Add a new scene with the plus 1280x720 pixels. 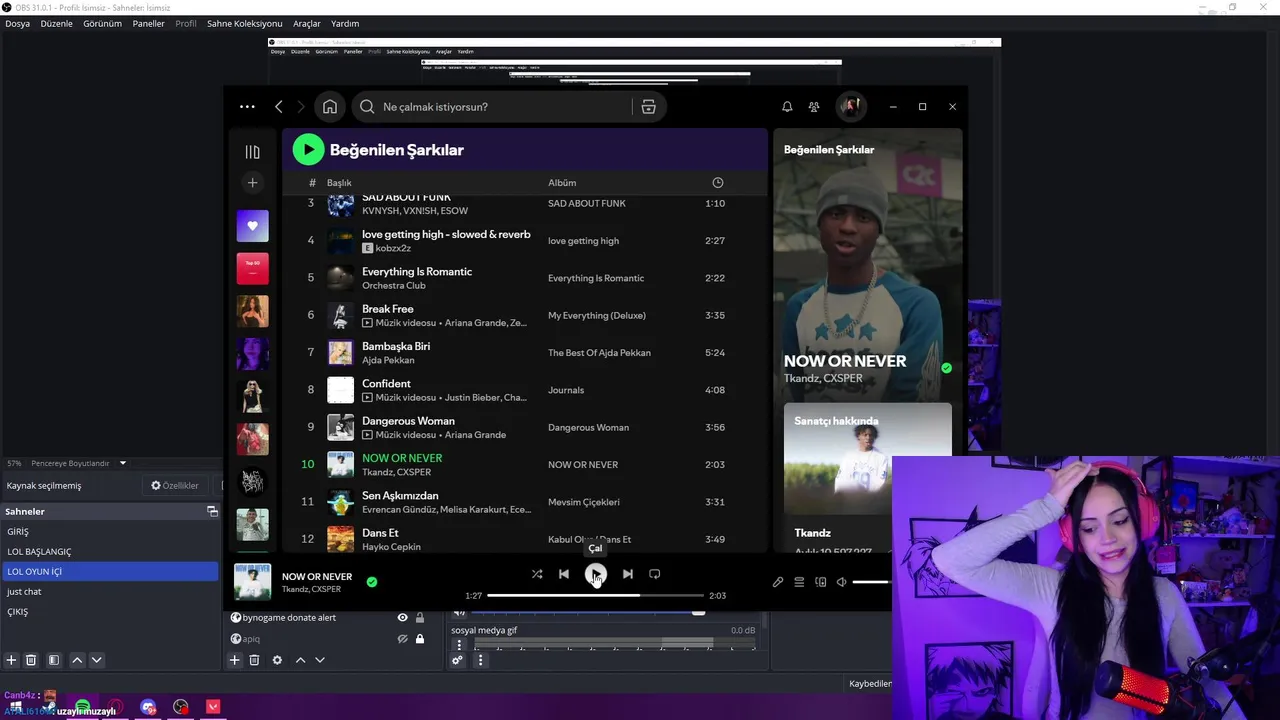(x=11, y=660)
